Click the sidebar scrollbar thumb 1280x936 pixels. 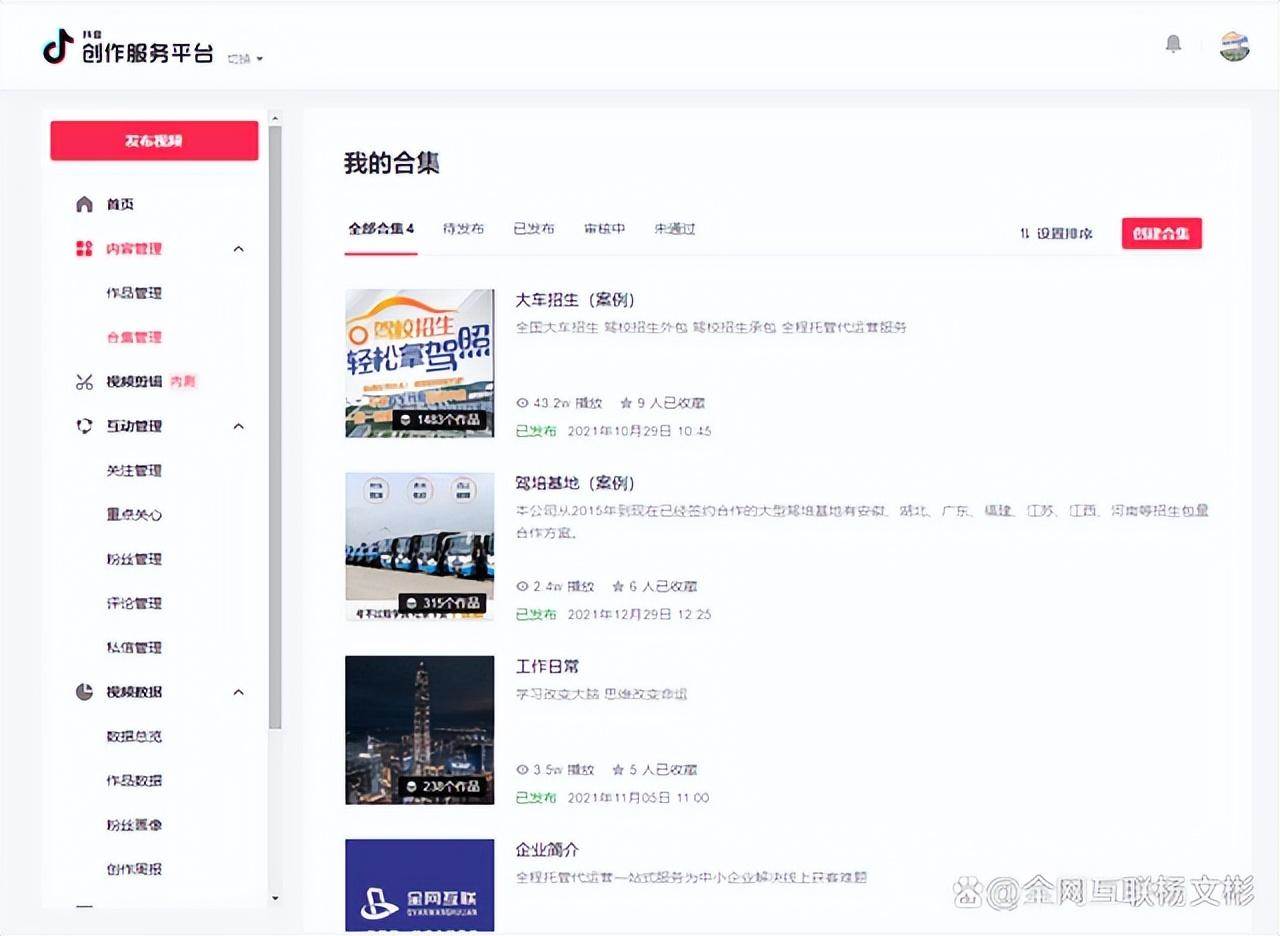(x=276, y=427)
